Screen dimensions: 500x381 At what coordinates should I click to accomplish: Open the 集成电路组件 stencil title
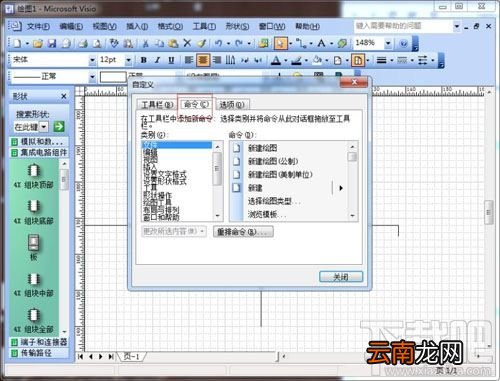pos(39,153)
